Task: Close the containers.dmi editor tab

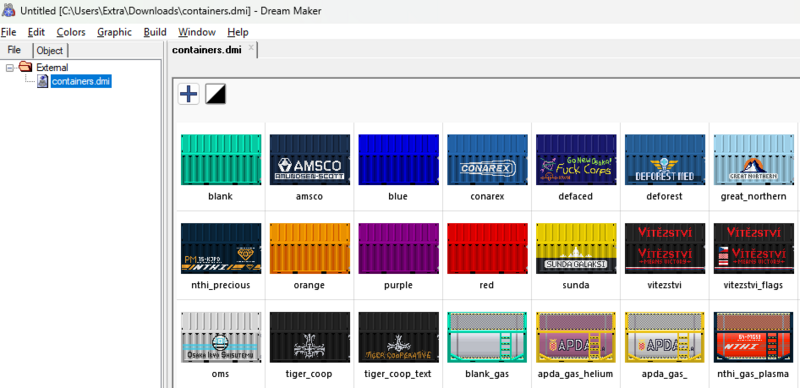Action: (x=251, y=47)
